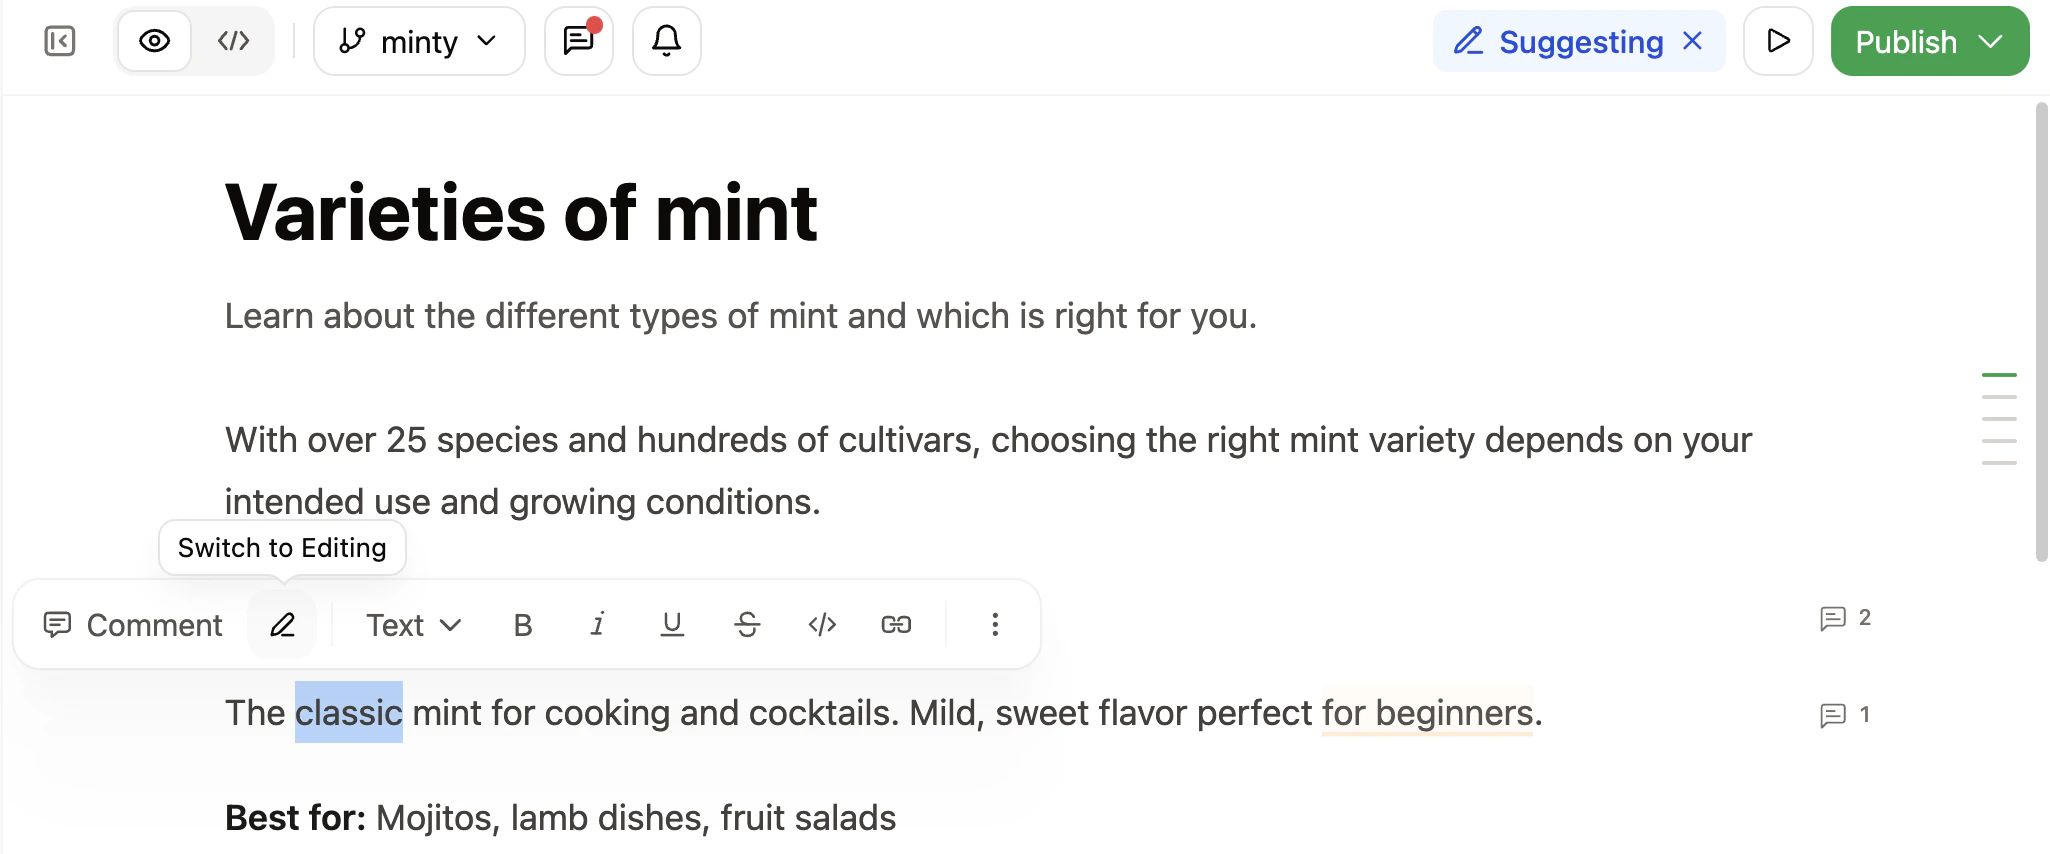Switch to Editing mode via the pencil icon

tap(282, 624)
